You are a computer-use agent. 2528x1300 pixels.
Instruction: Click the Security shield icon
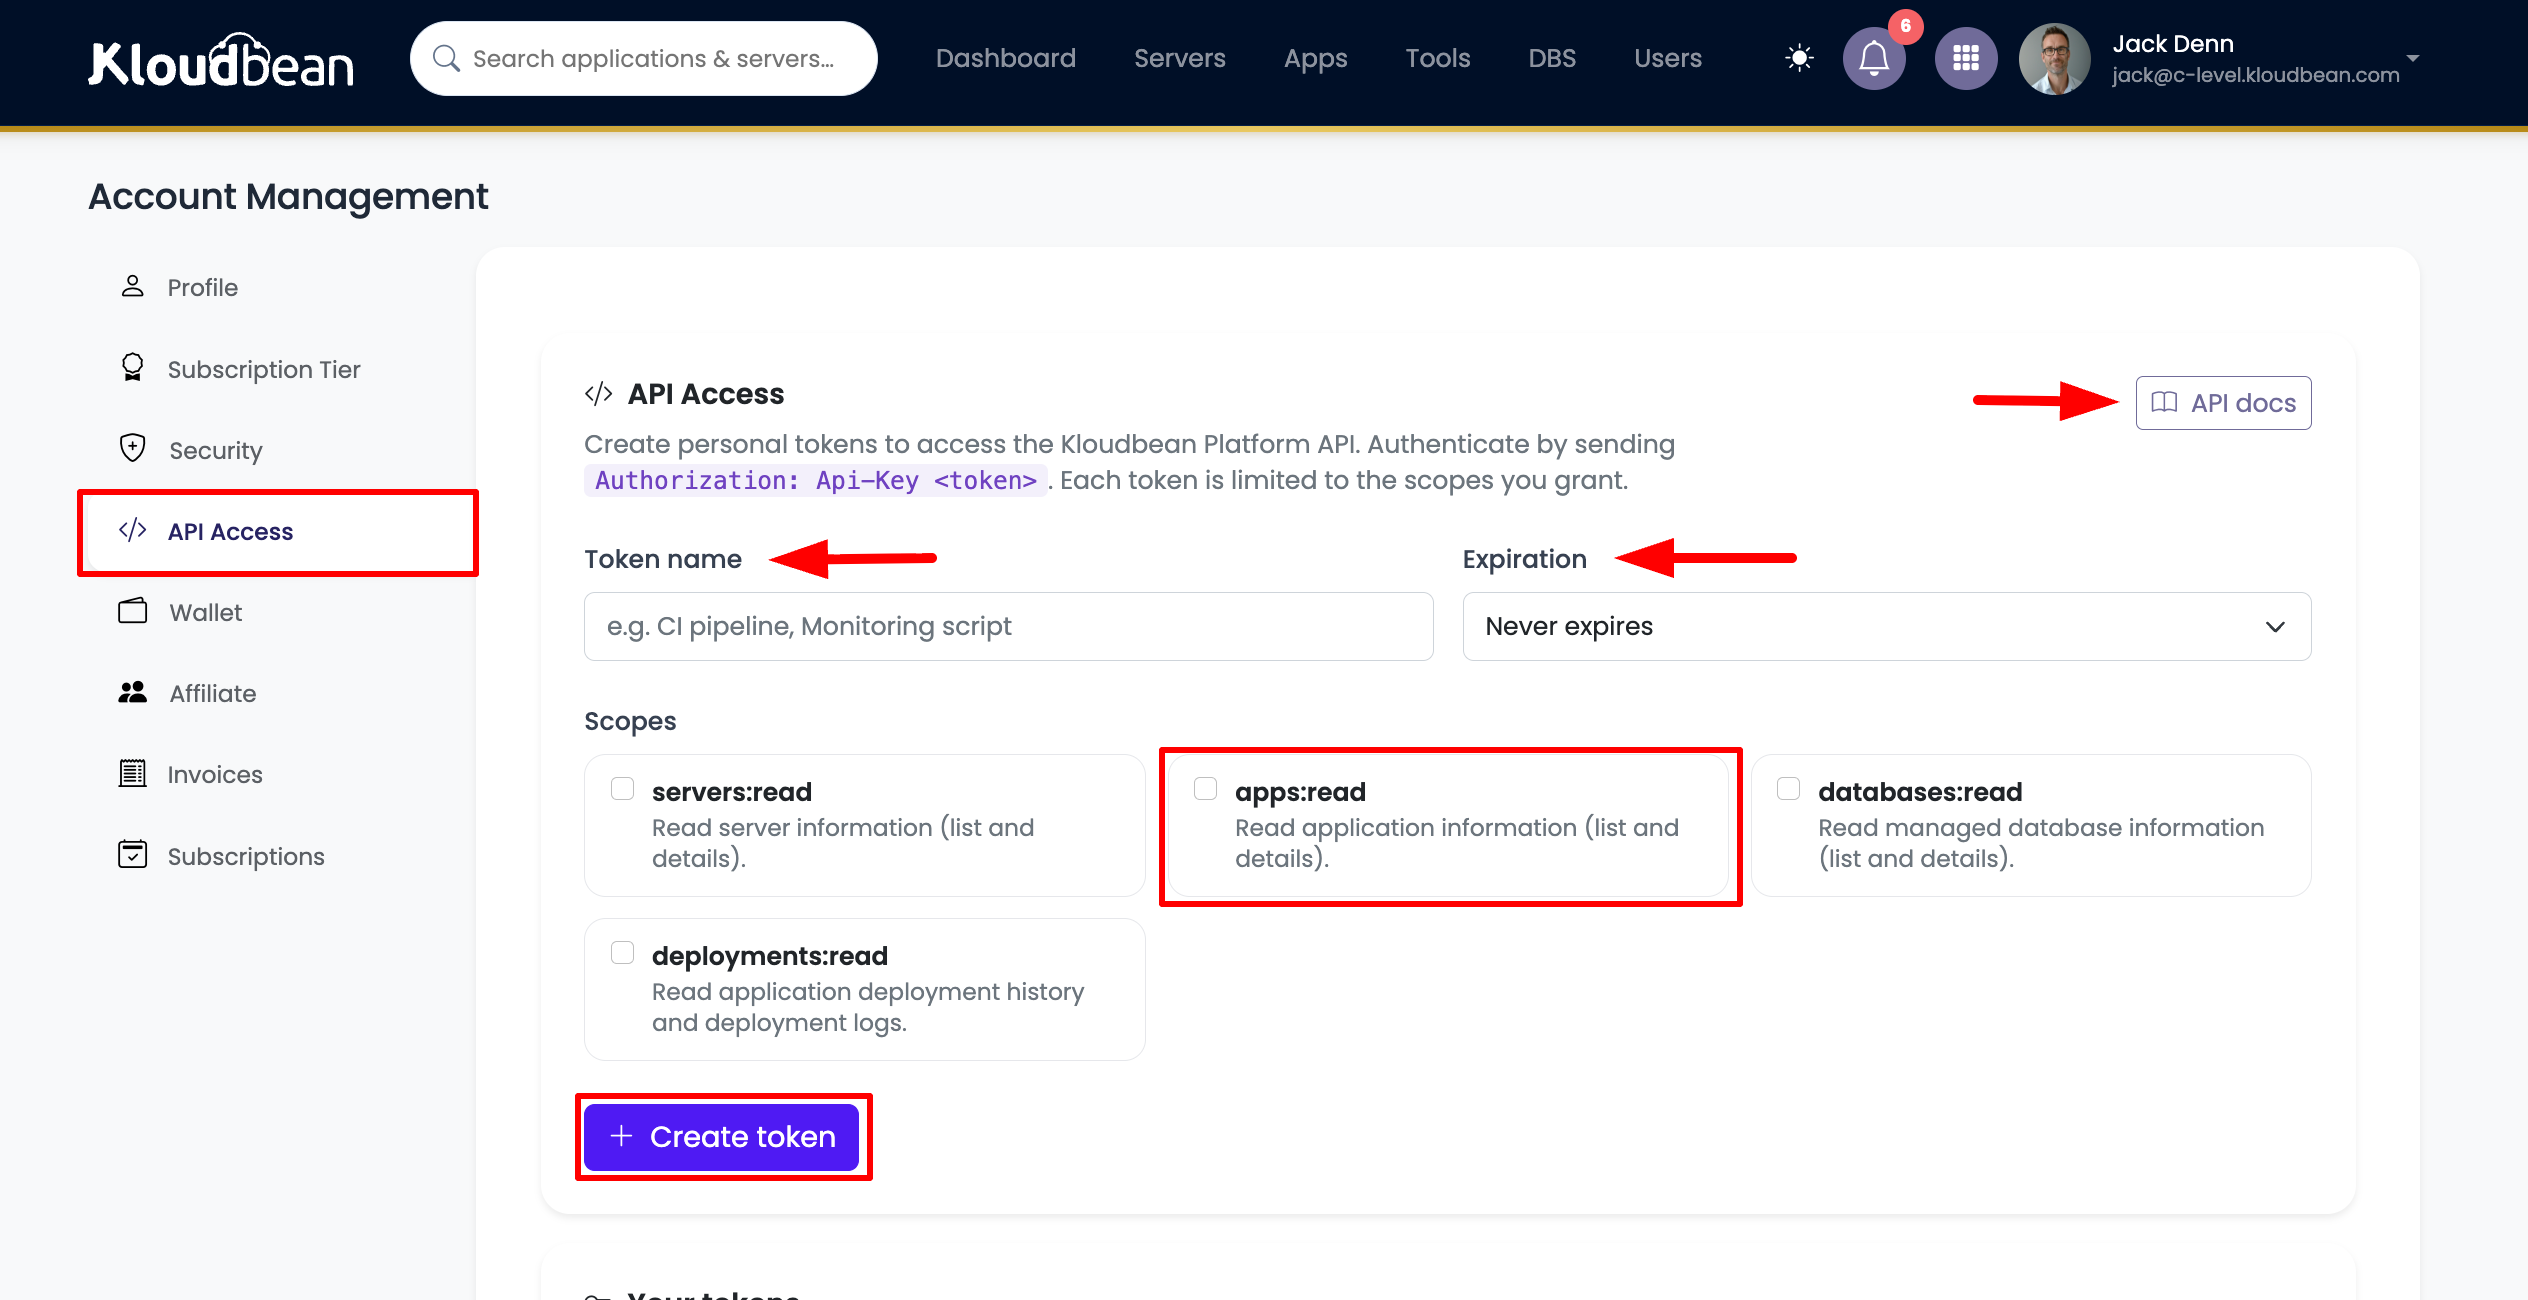(132, 448)
